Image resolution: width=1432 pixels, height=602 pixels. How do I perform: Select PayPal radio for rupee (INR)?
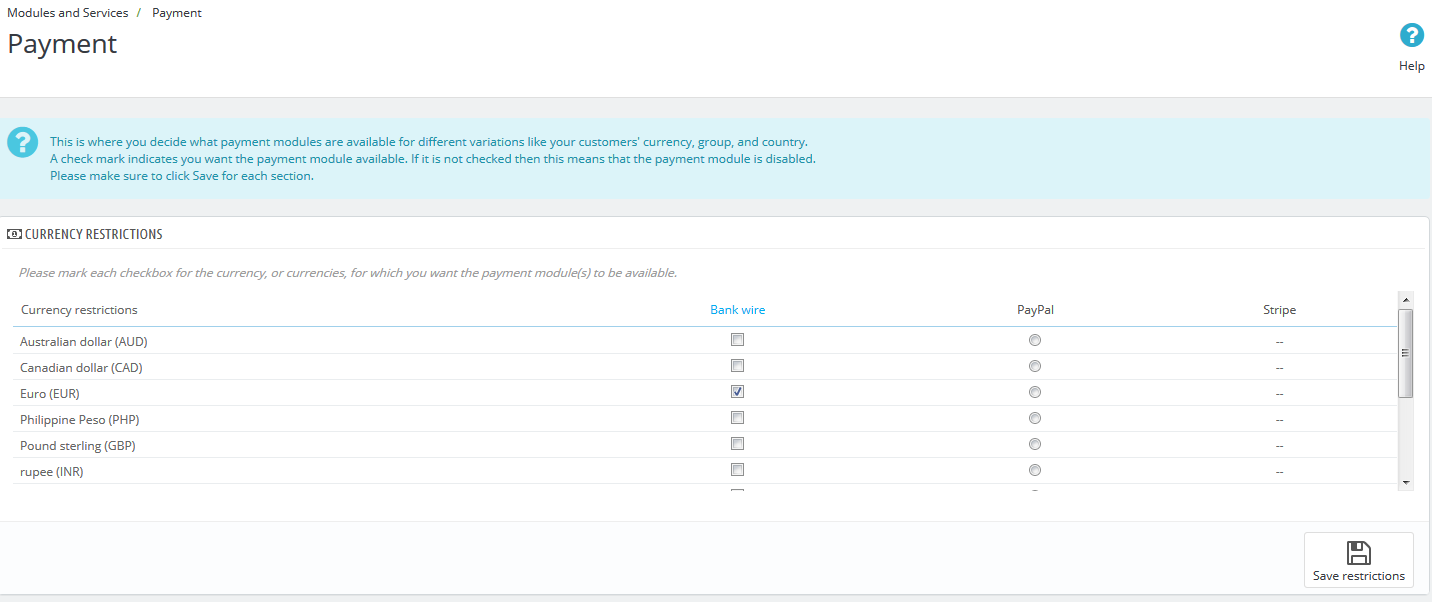click(x=1035, y=470)
